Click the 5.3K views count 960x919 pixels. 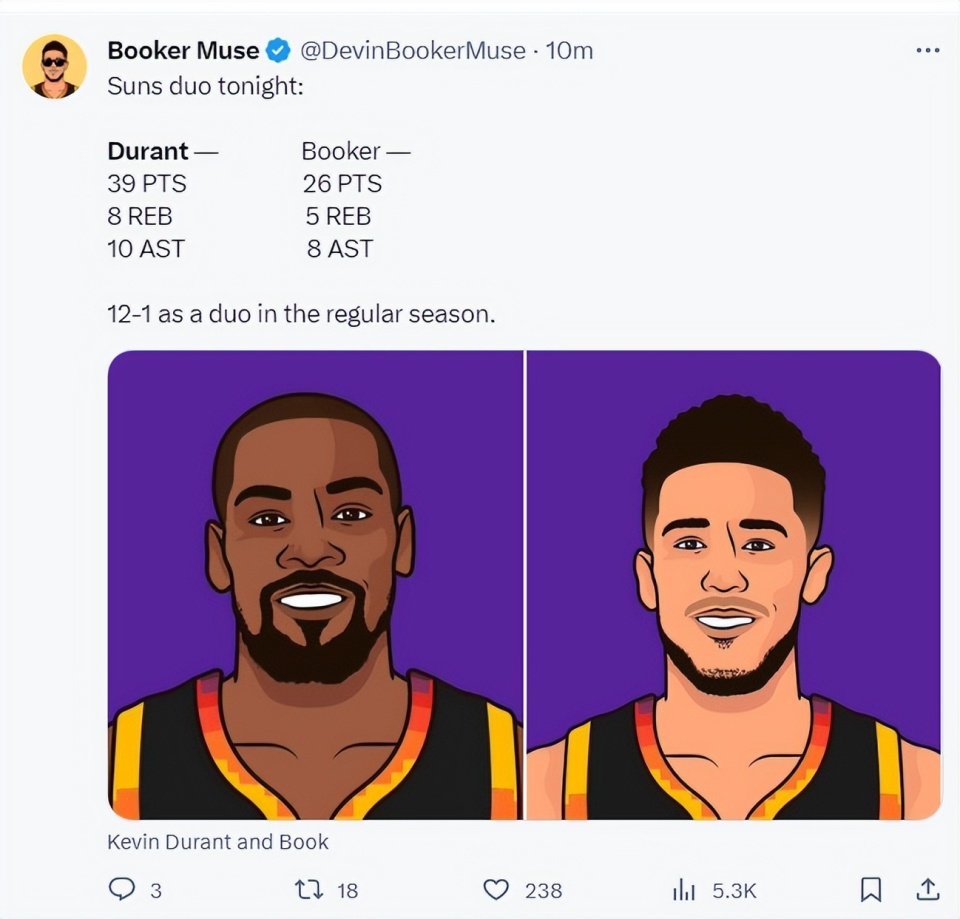734,890
